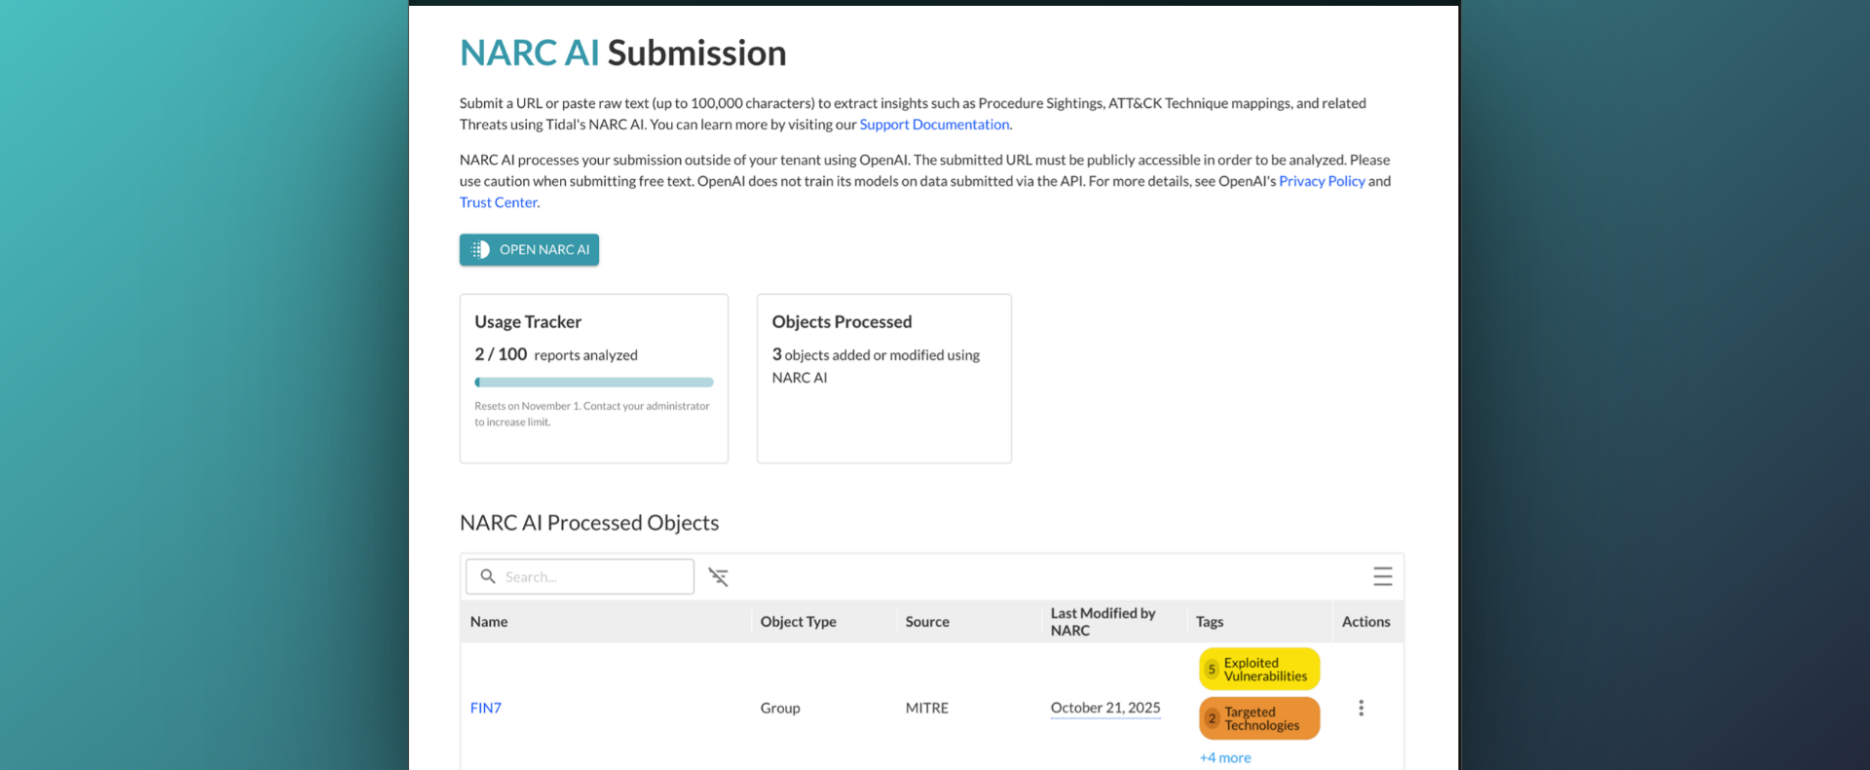Click the filter-off icon beside search
The height and width of the screenshot is (770, 1870).
pyautogui.click(x=718, y=577)
